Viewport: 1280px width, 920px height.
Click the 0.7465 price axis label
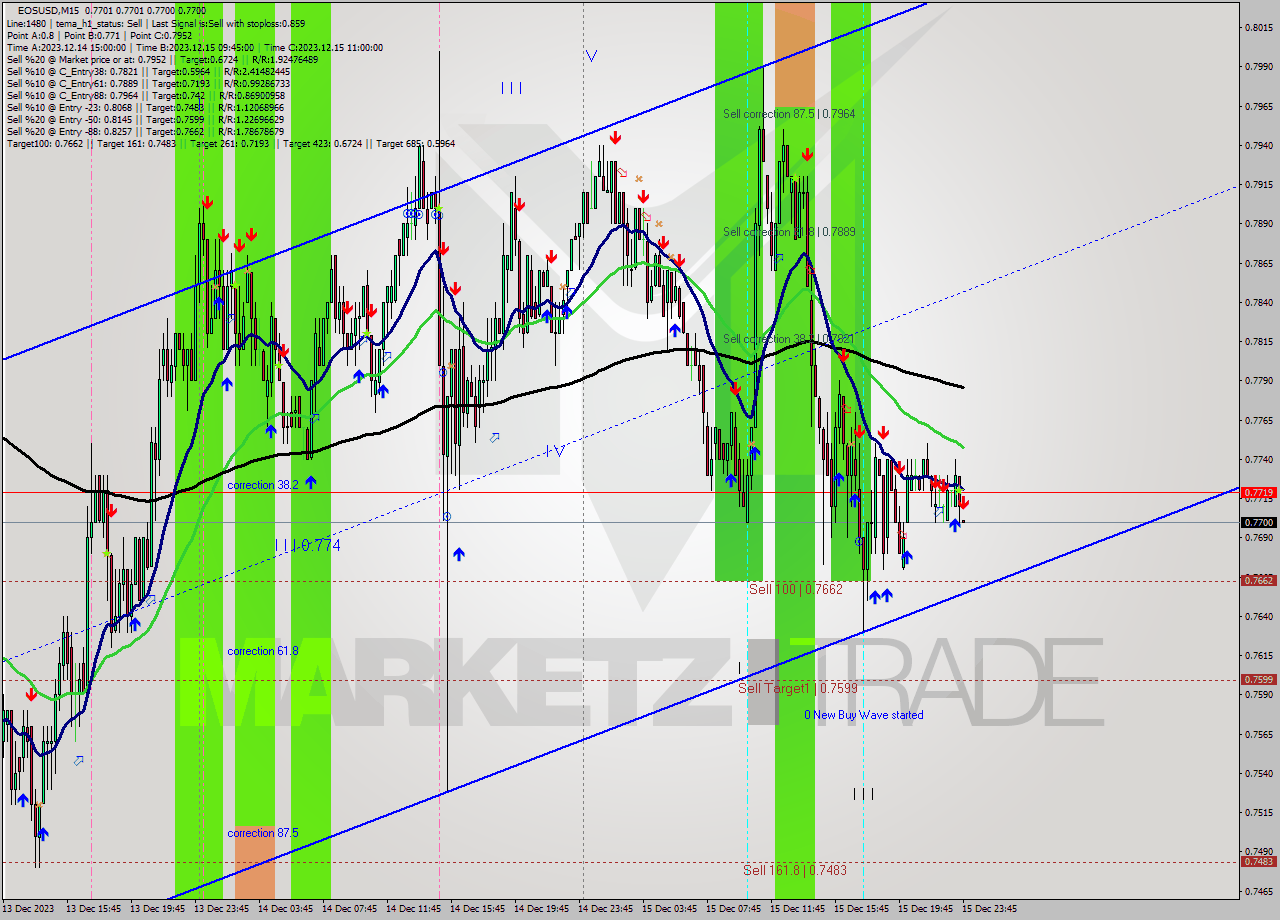point(1259,891)
